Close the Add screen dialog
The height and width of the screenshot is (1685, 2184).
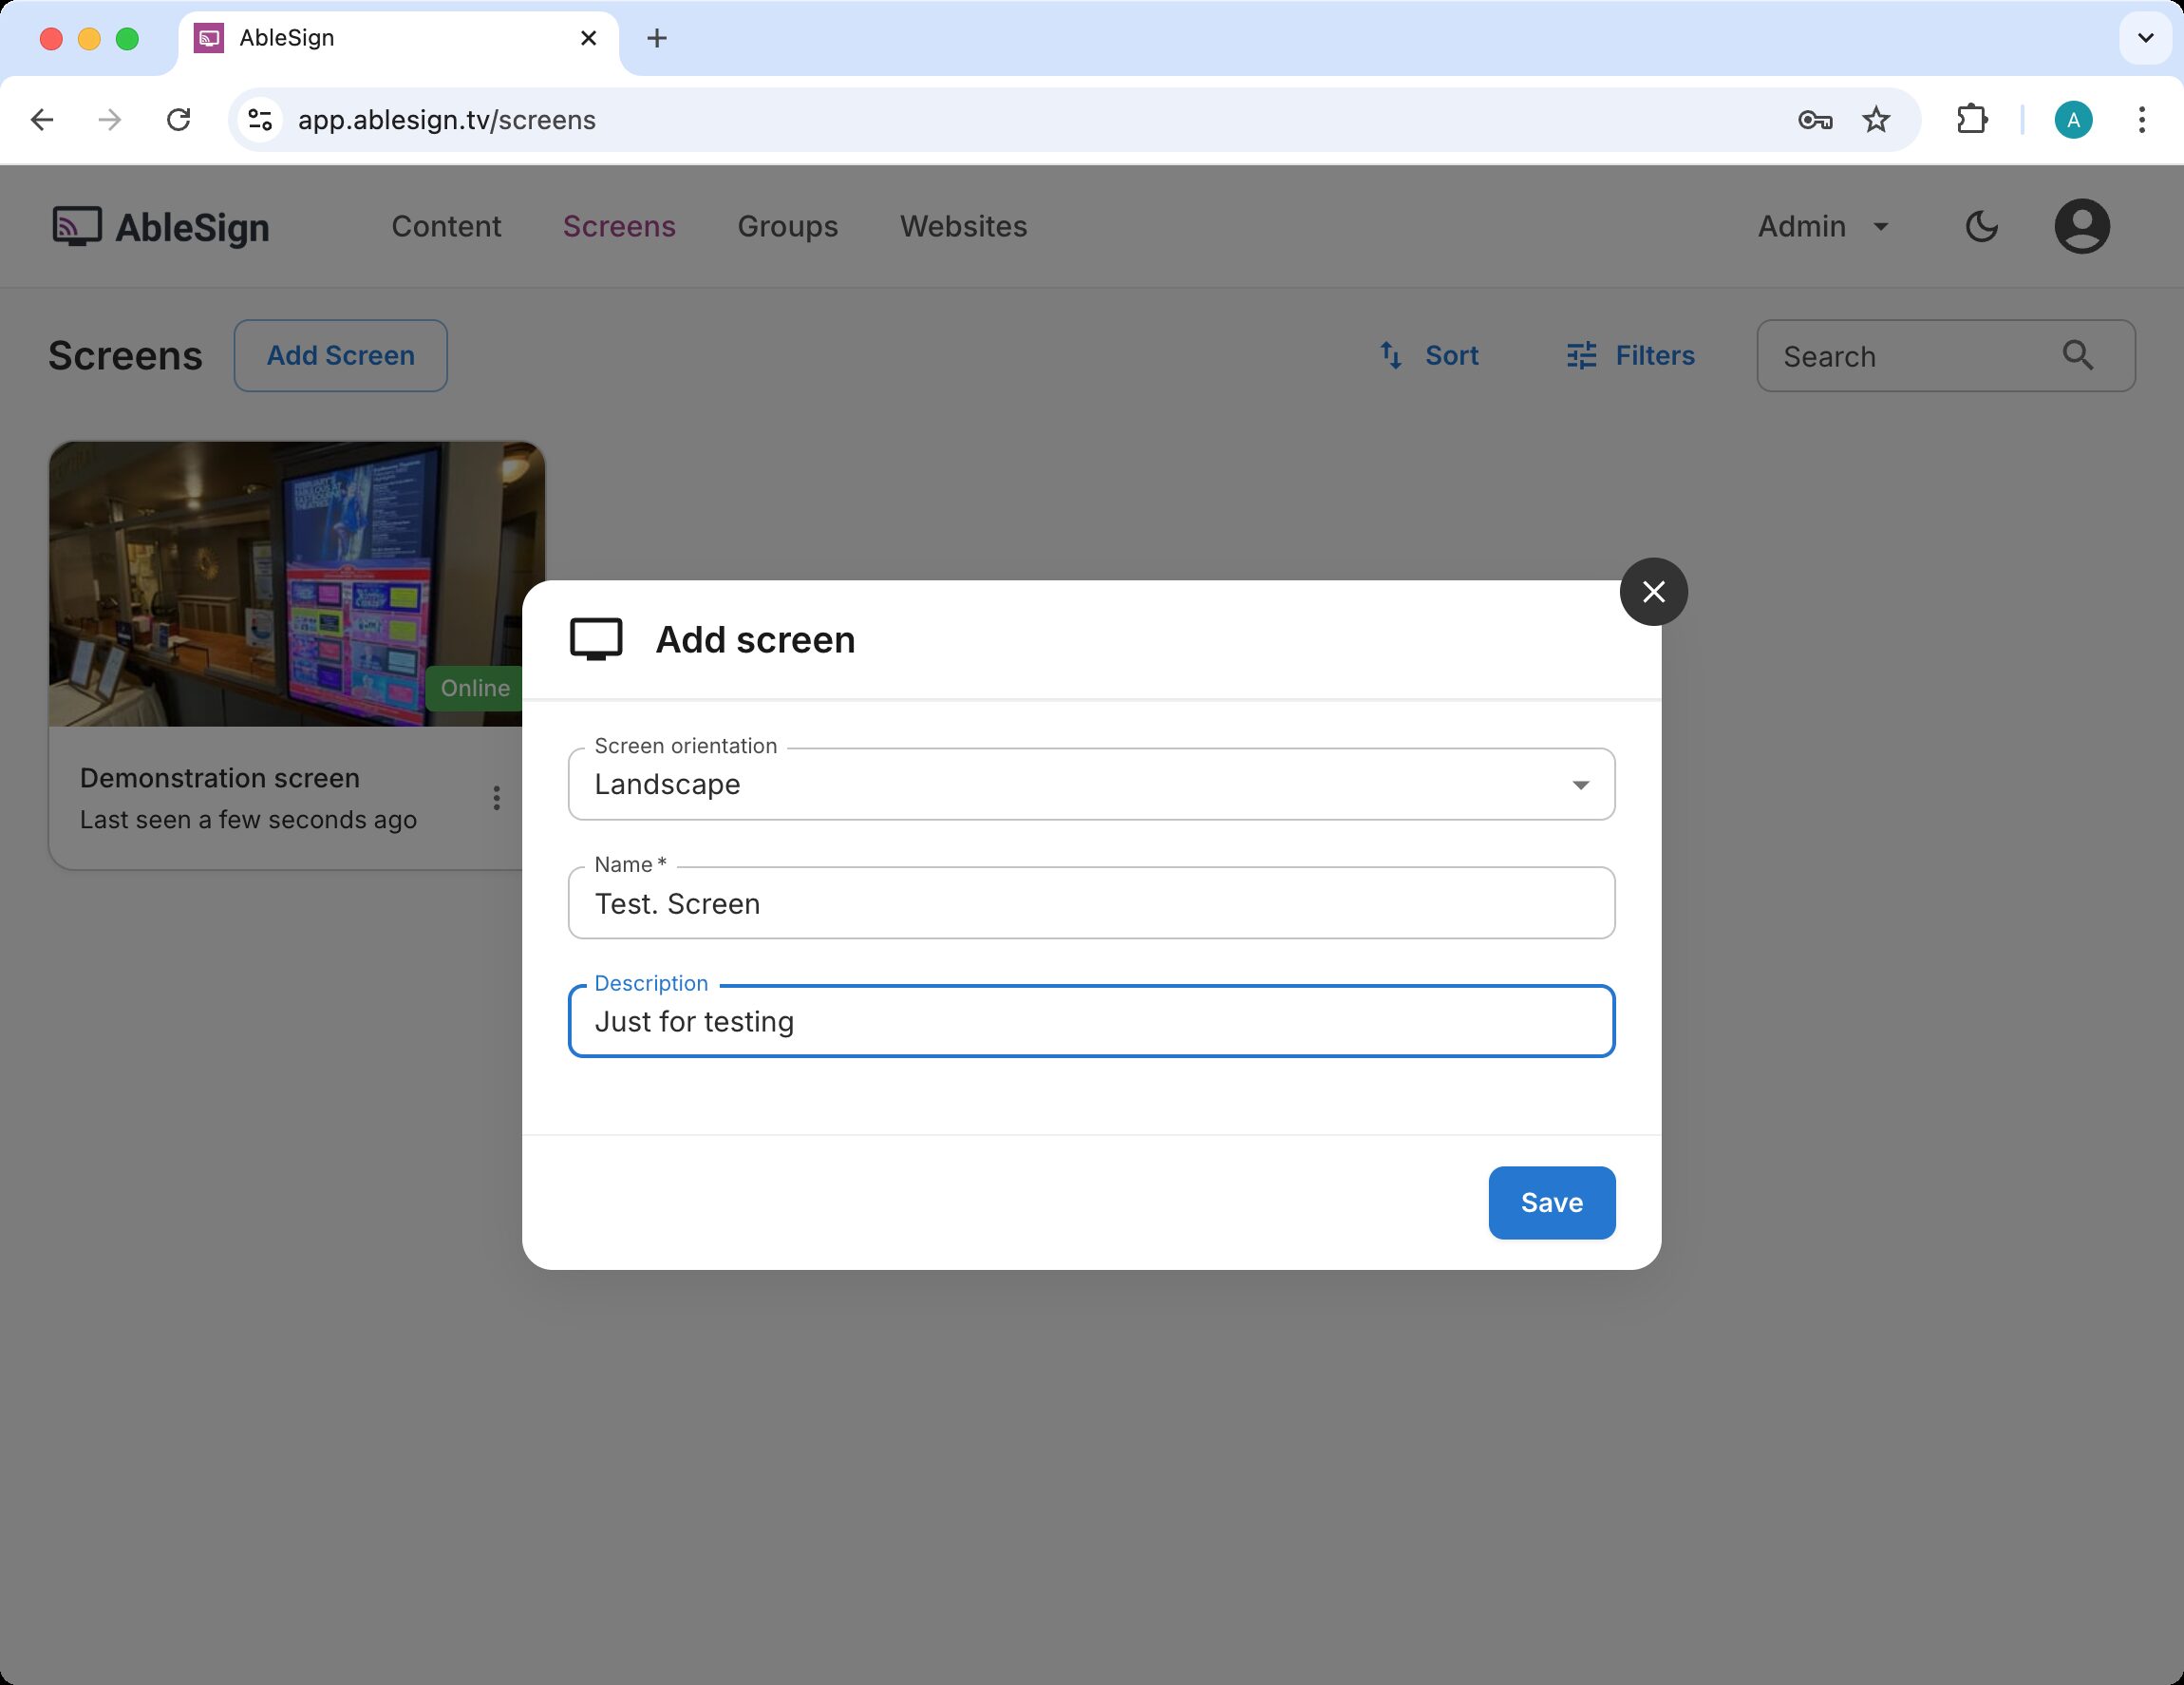point(1653,592)
